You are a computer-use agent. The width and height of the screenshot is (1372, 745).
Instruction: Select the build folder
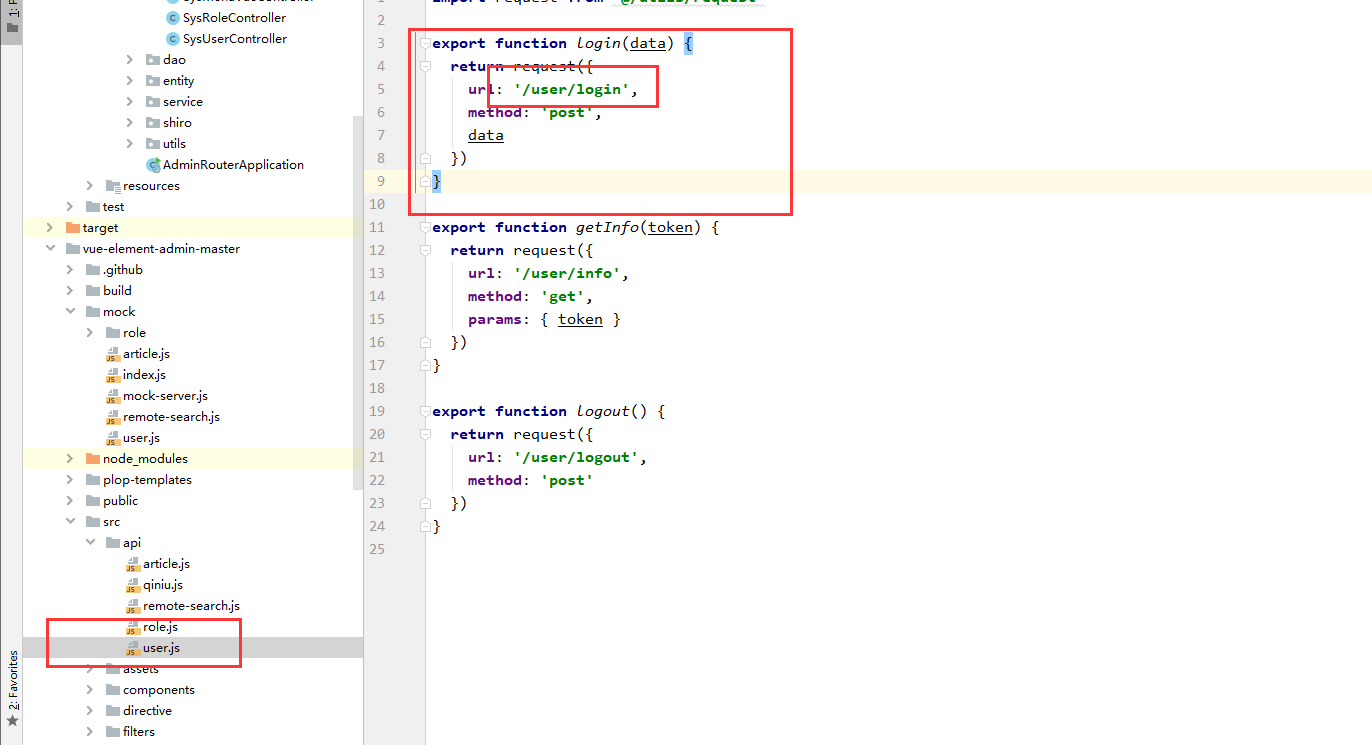[117, 291]
